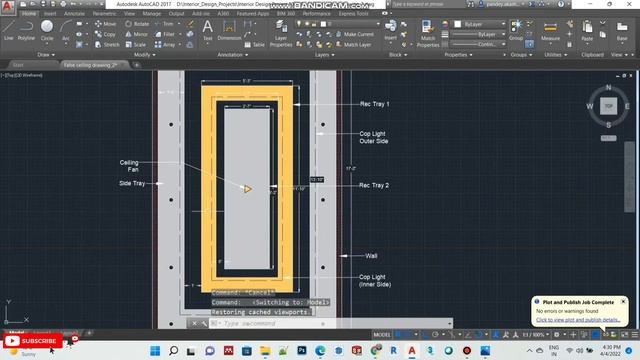
Task: Expand the Block panel
Action: point(398,55)
